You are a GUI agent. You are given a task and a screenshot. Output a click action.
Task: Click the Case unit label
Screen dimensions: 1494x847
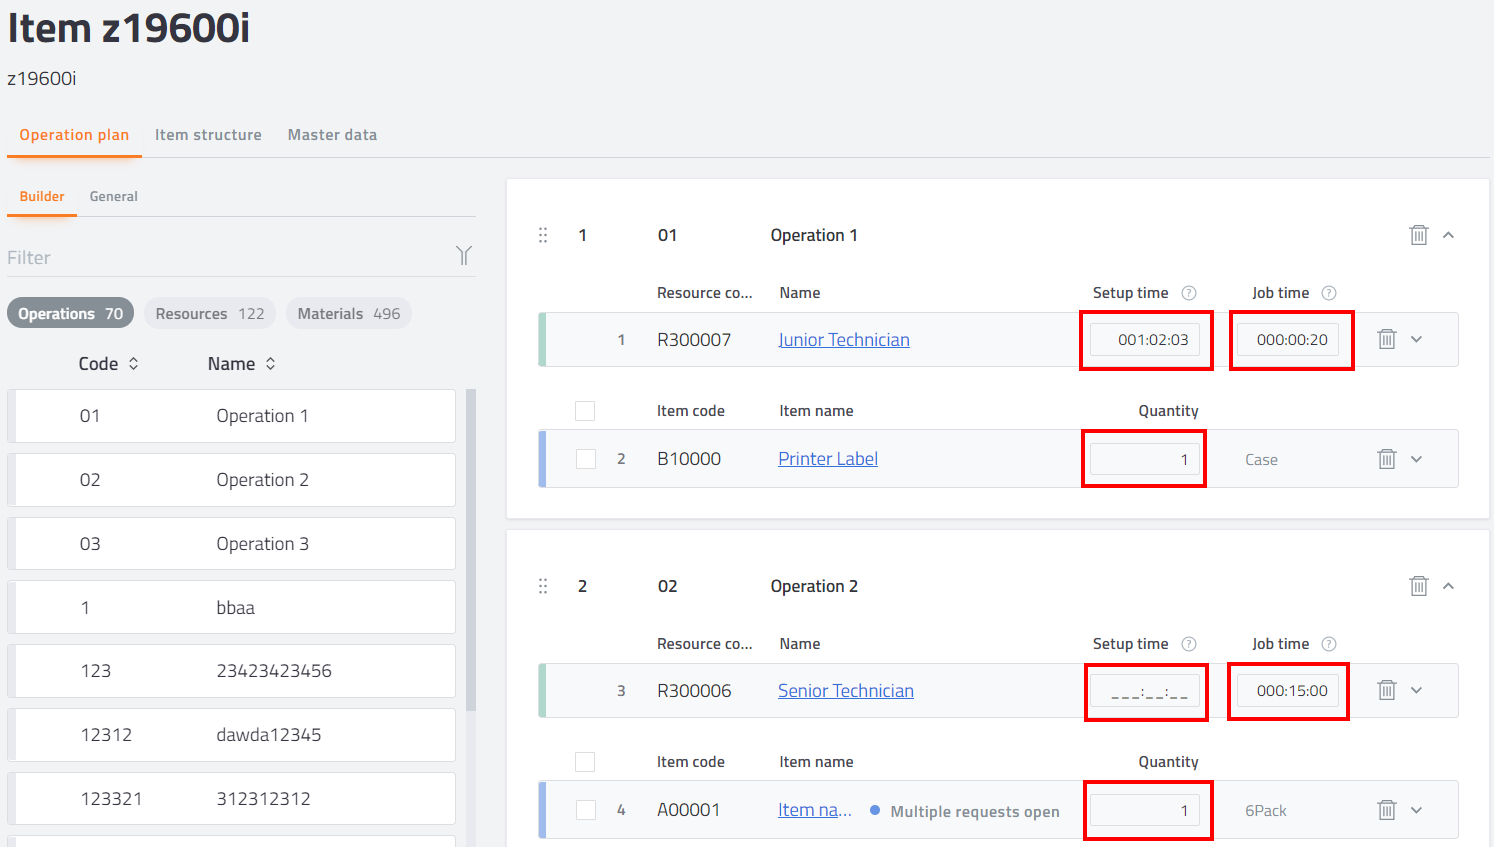pyautogui.click(x=1261, y=460)
